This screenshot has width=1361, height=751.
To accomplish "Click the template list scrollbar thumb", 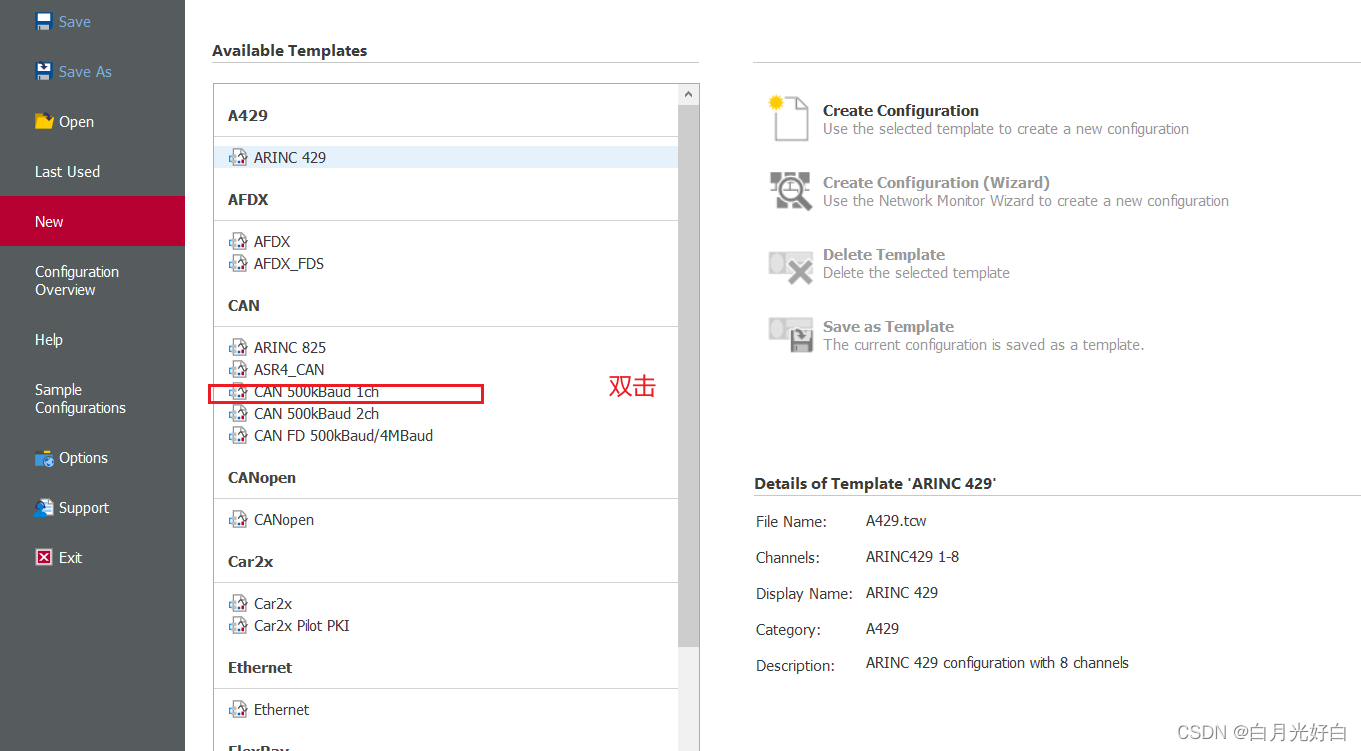I will tap(688, 375).
